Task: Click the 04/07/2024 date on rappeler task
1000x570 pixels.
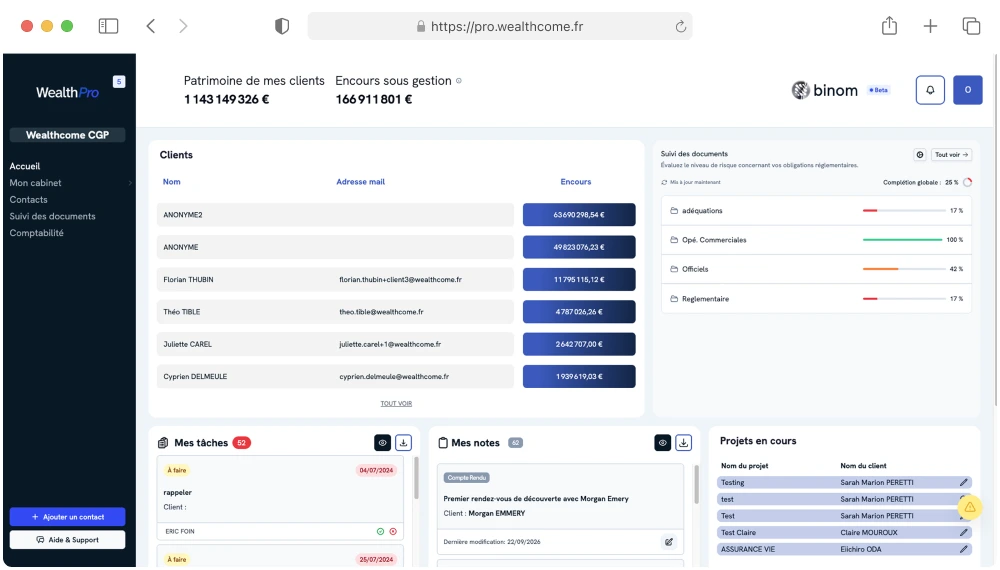Action: 376,471
